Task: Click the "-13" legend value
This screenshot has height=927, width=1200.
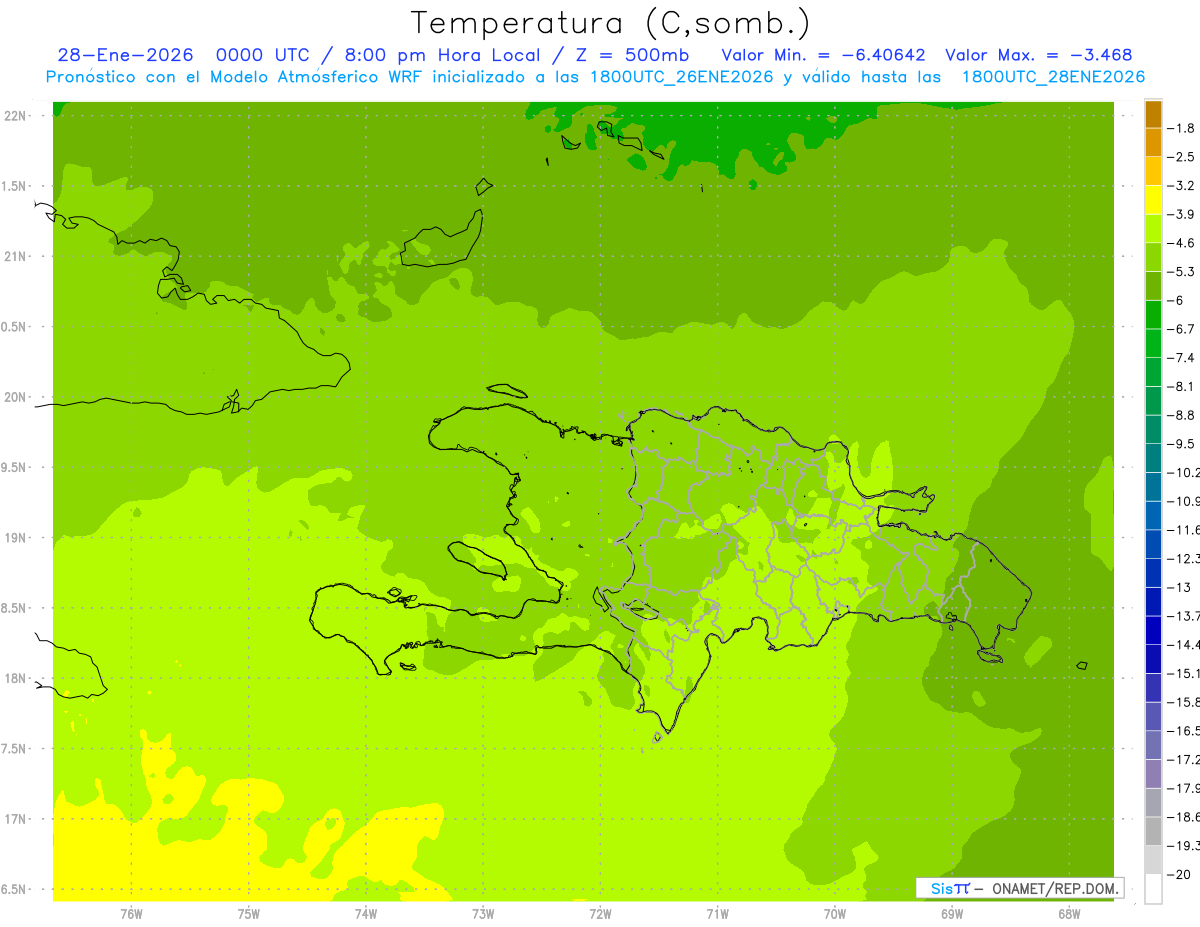Action: point(1179,587)
